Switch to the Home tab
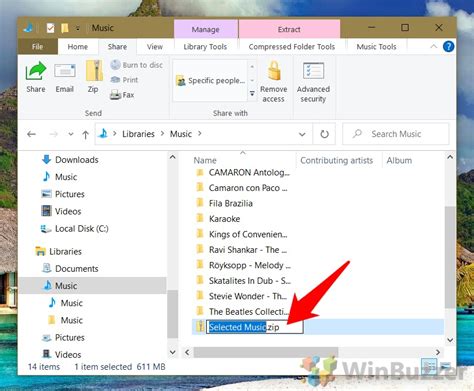 (x=78, y=47)
